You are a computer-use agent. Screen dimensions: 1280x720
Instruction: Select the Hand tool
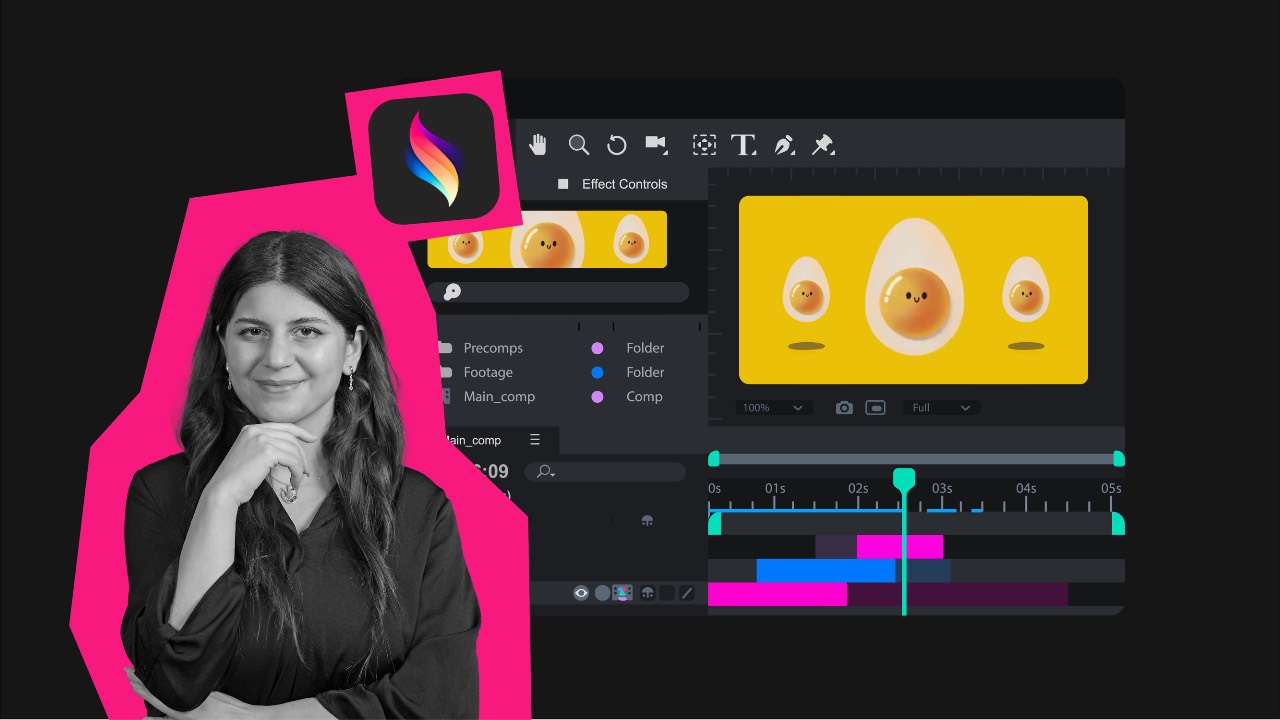coord(538,145)
